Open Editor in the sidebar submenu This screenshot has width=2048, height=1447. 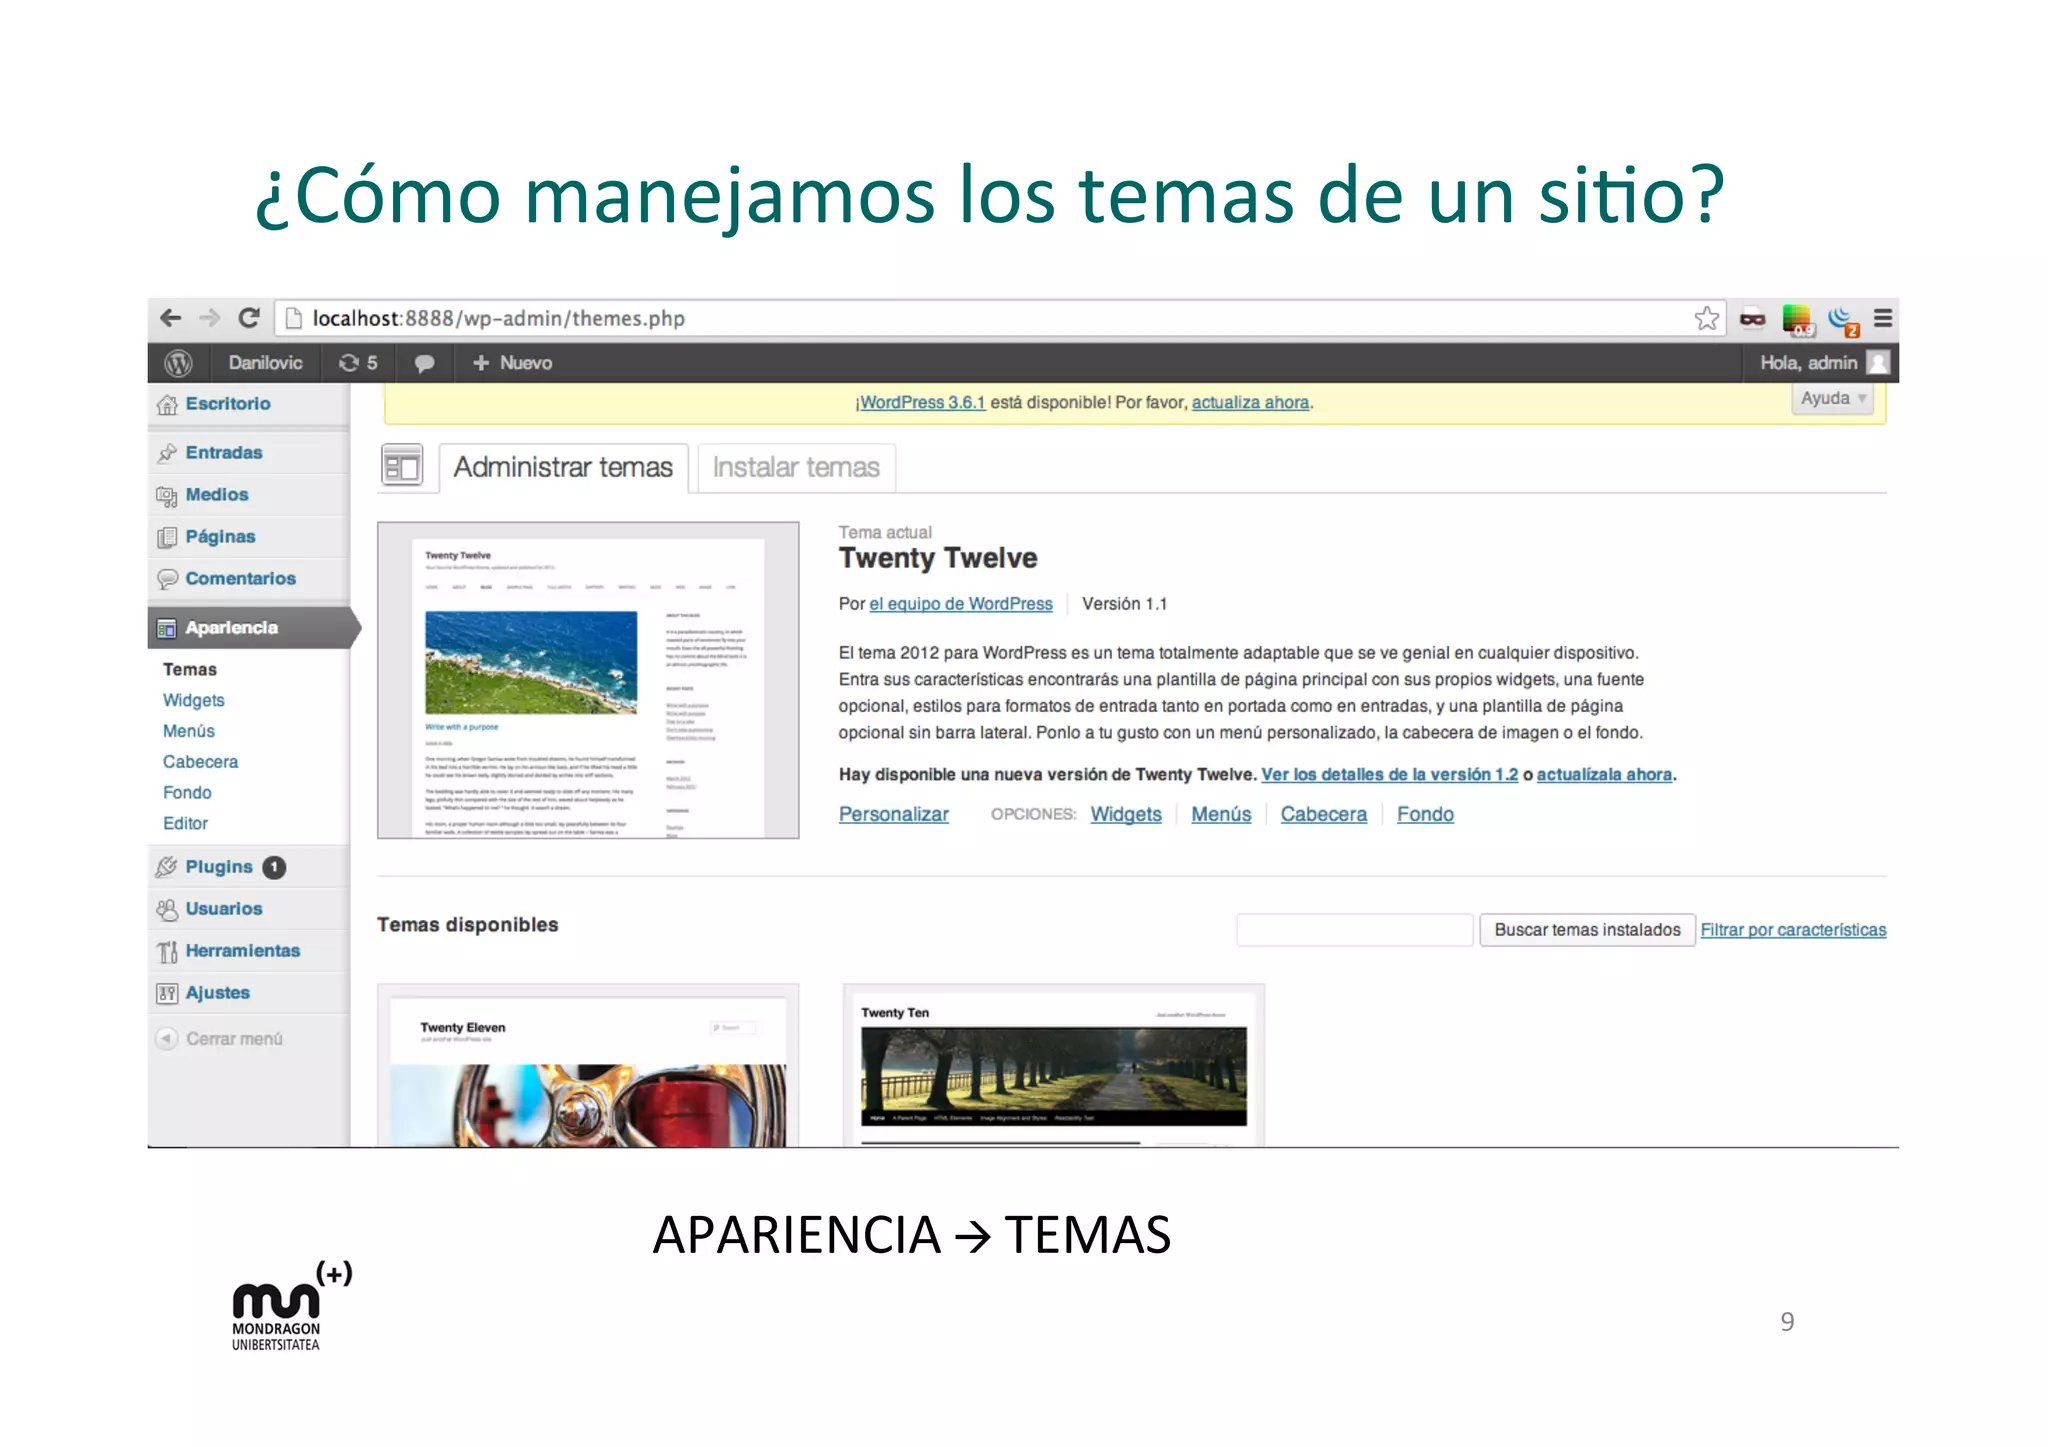tap(186, 824)
